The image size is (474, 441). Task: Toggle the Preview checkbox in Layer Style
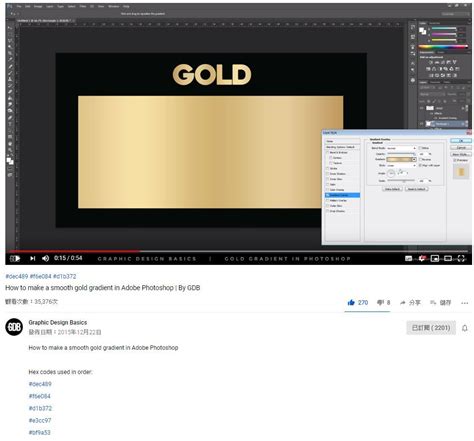pyautogui.click(x=455, y=160)
